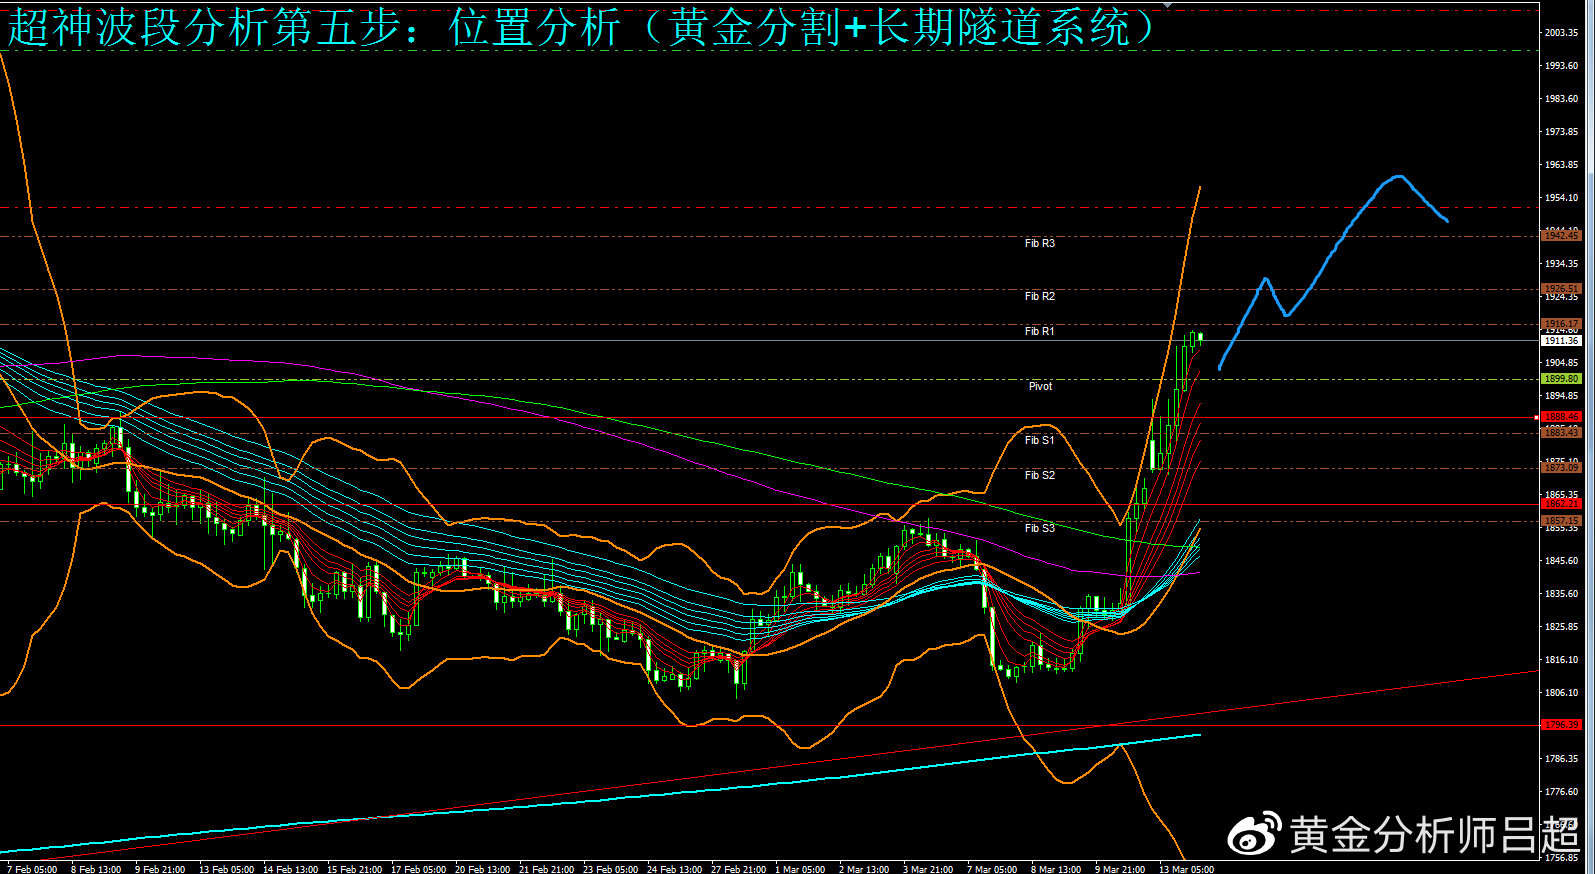This screenshot has width=1595, height=874.
Task: Select the 20 Feb 13:00 time label
Action: click(482, 869)
